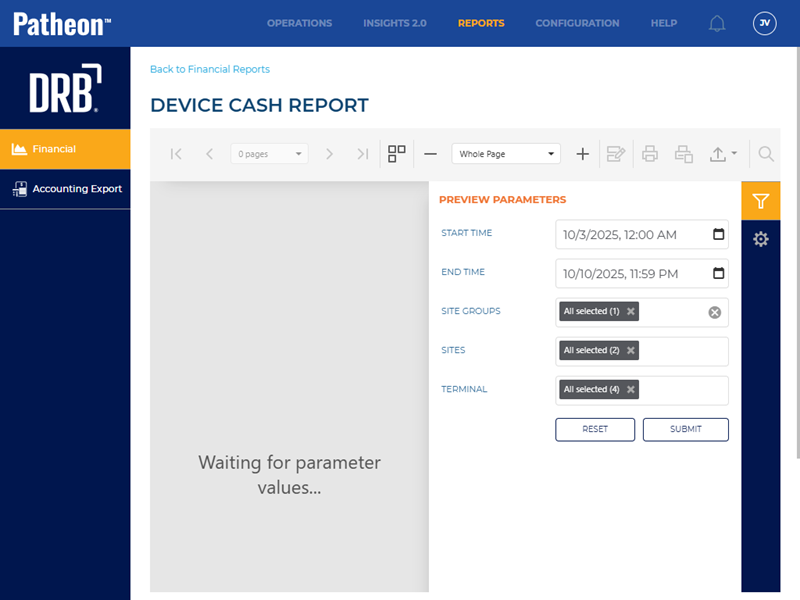Open the Start Time calendar picker
The width and height of the screenshot is (800, 600).
tap(718, 235)
